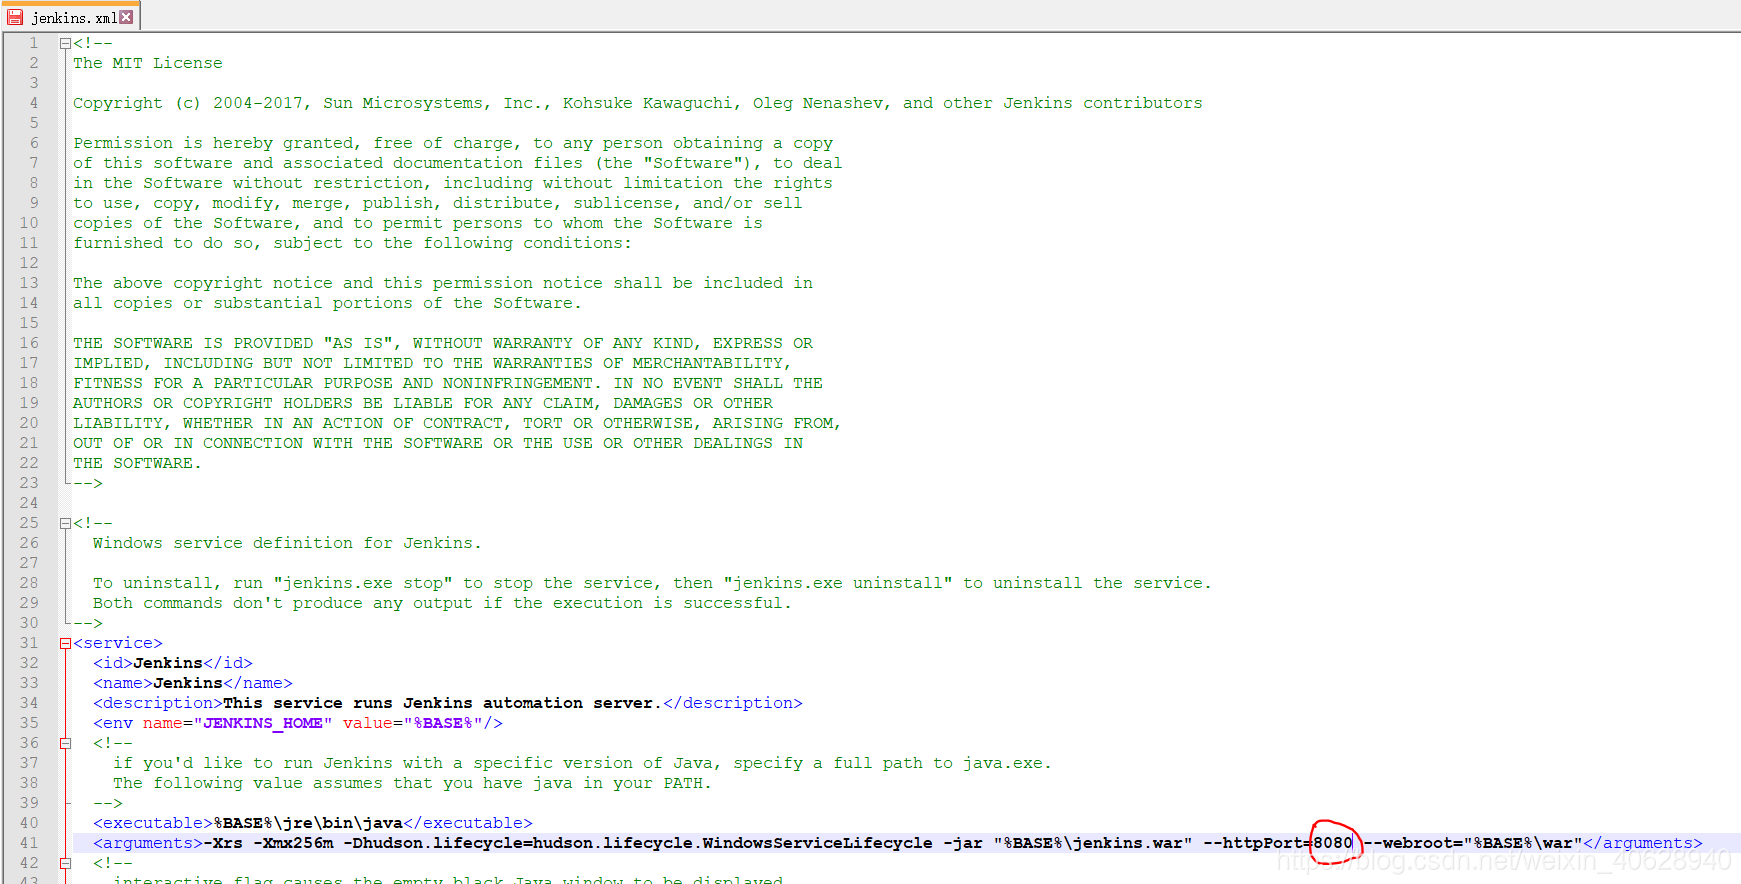This screenshot has width=1741, height=884.
Task: Click the red unsaved disk icon on jenkins.xml tab
Action: 15,17
